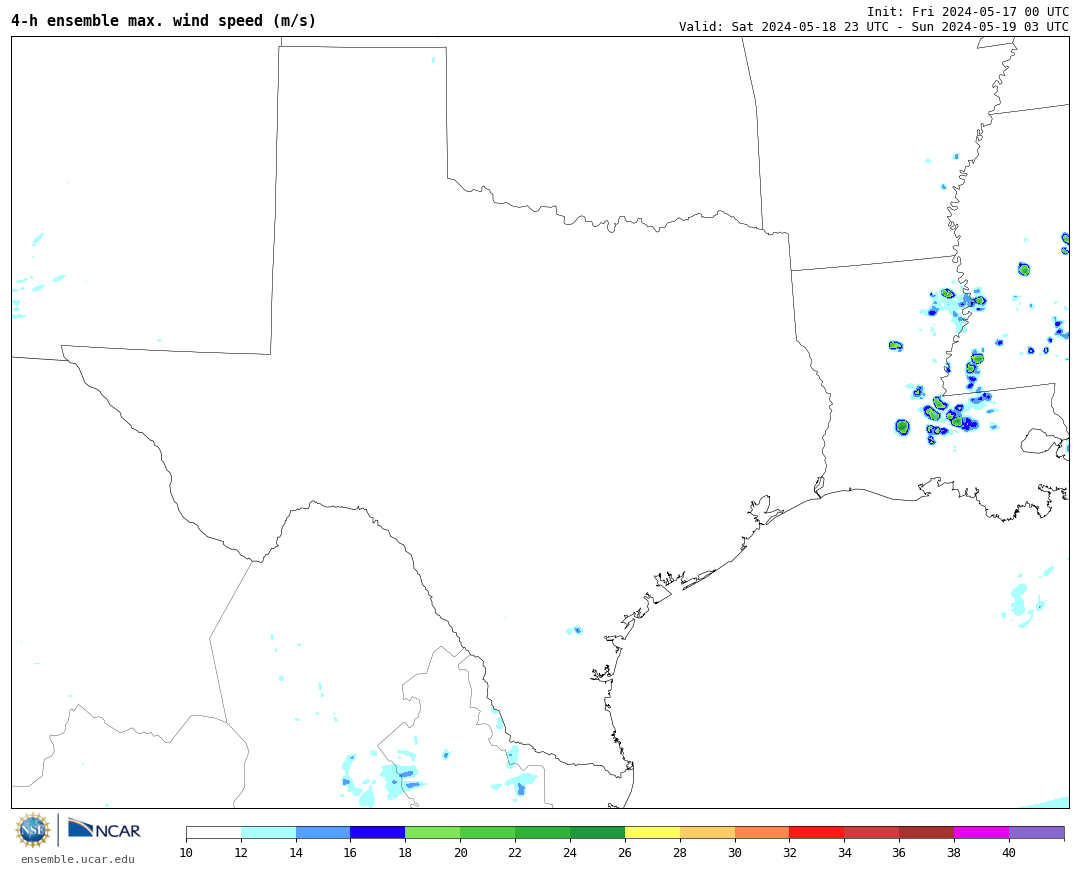The height and width of the screenshot is (871, 1080).
Task: Click the yellow 26-28 color swatch
Action: click(652, 832)
